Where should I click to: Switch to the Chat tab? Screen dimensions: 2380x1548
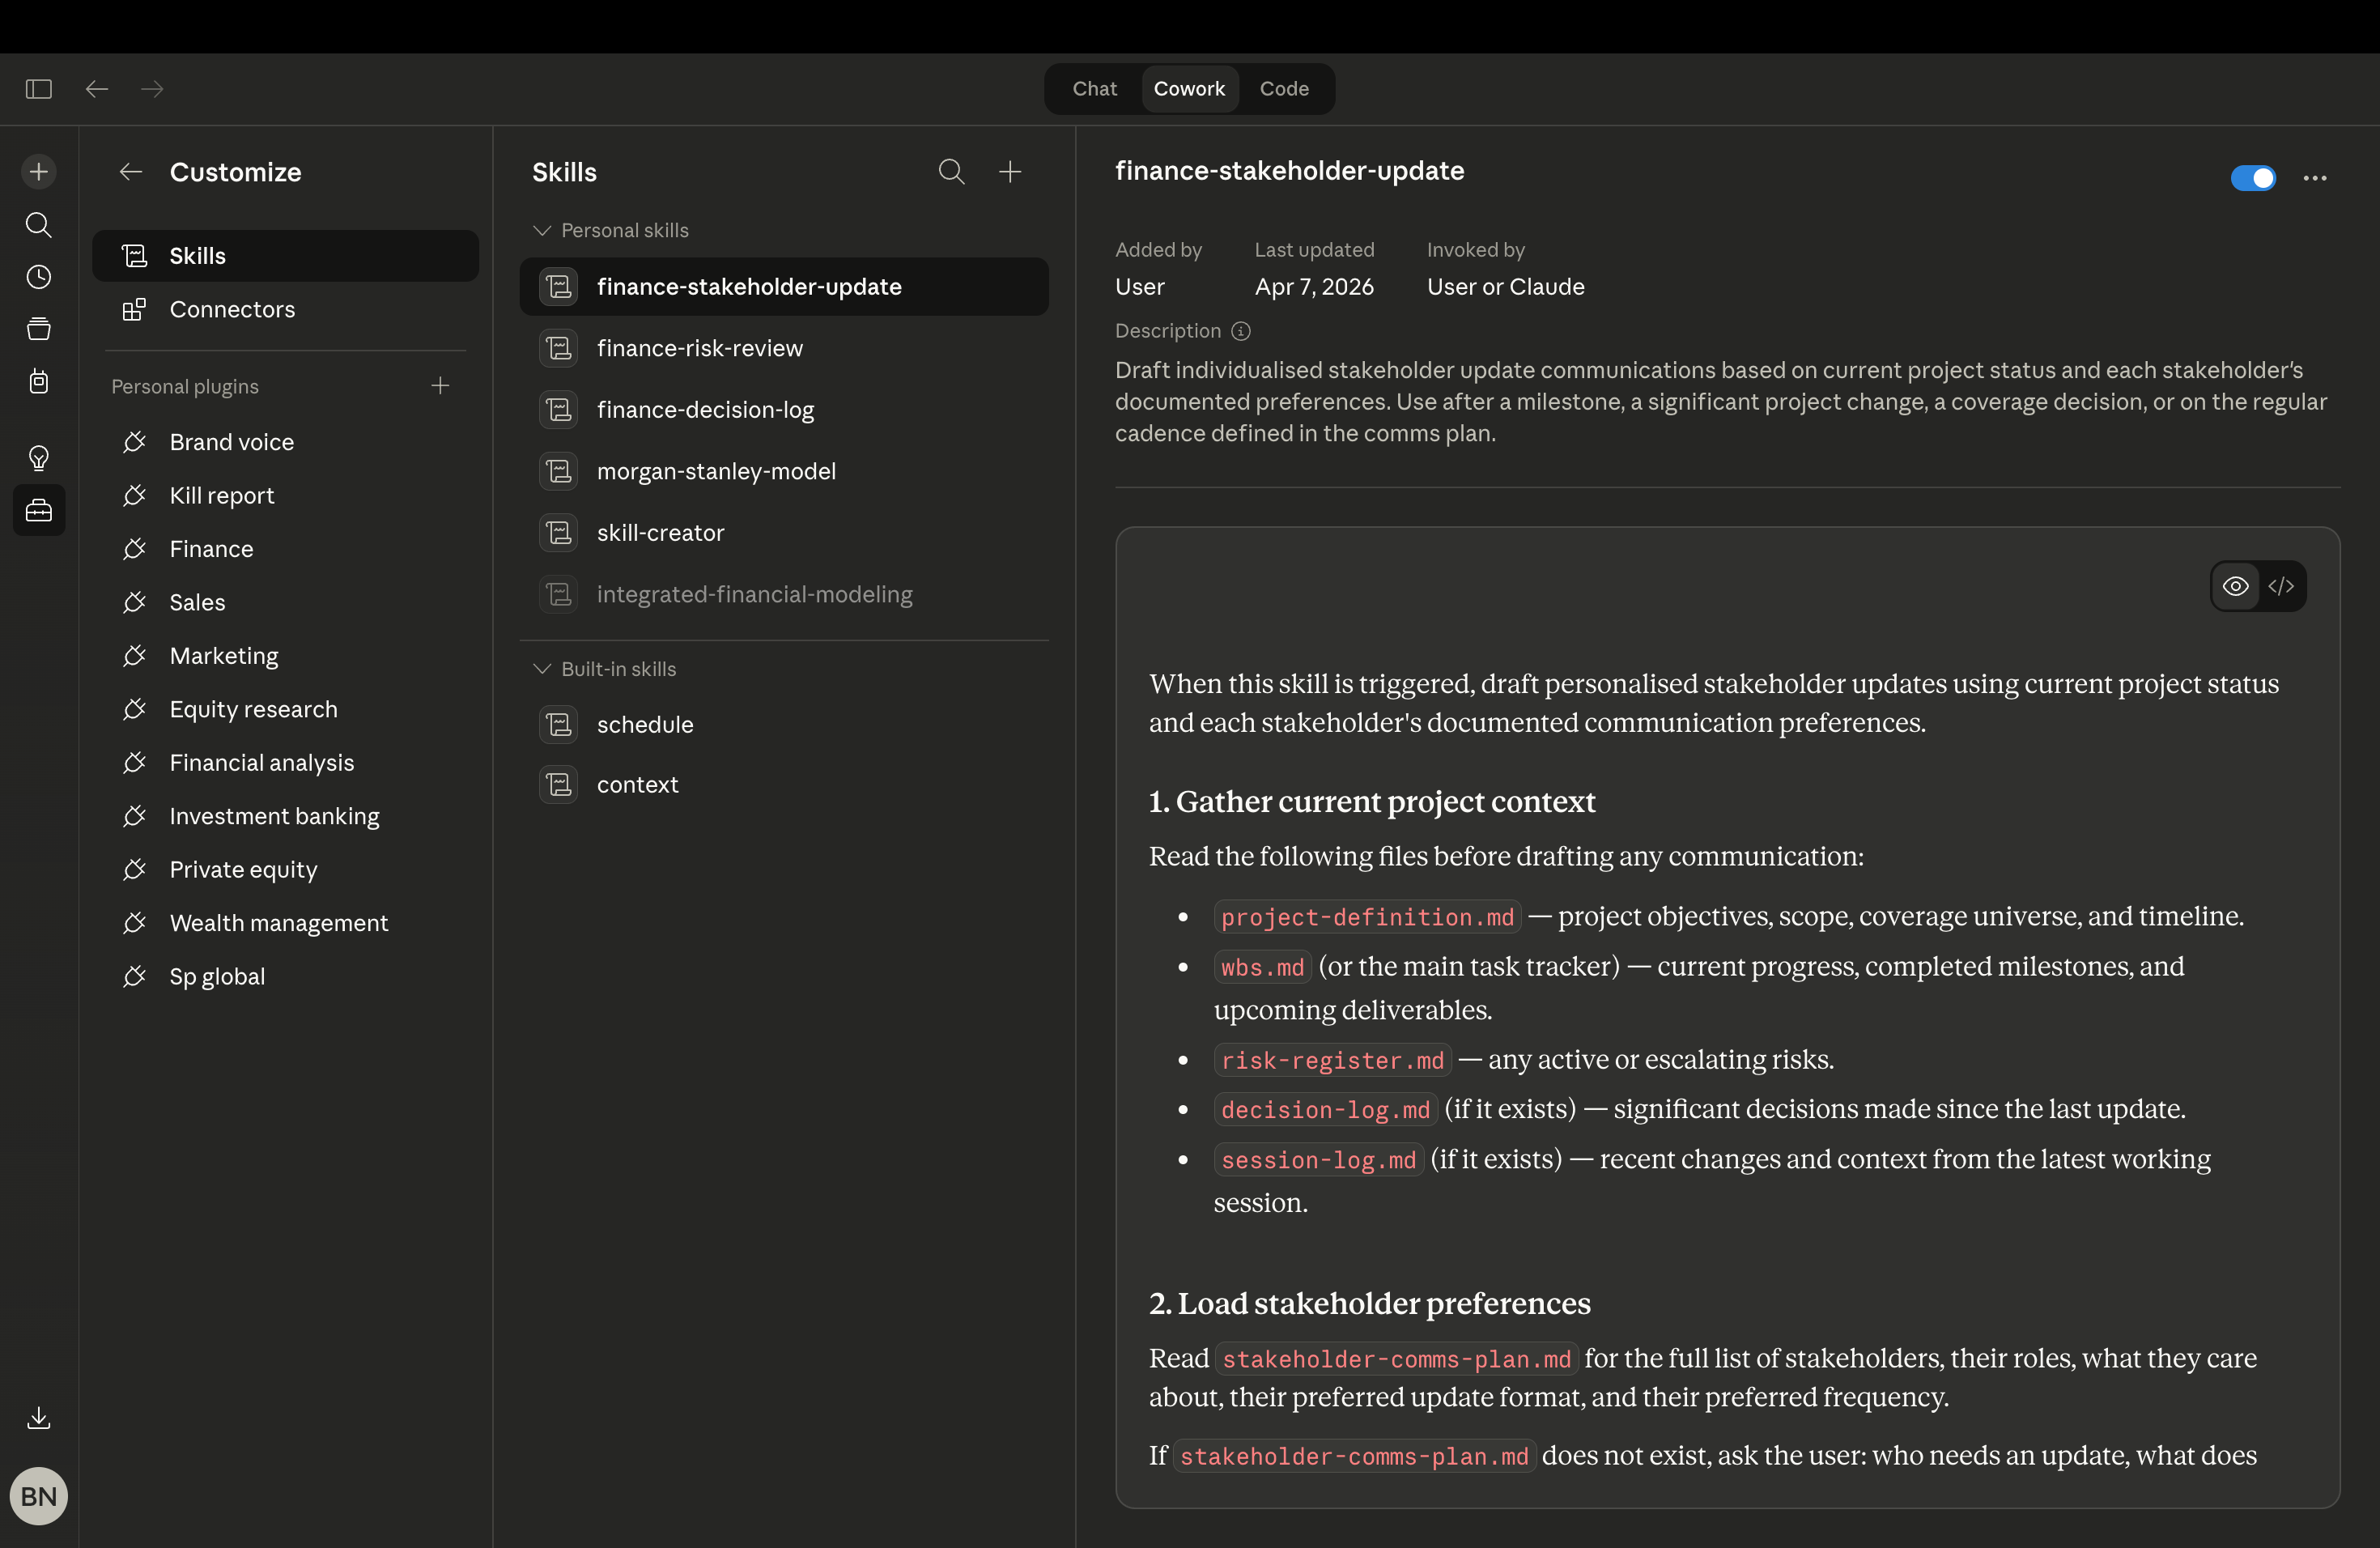pyautogui.click(x=1094, y=89)
